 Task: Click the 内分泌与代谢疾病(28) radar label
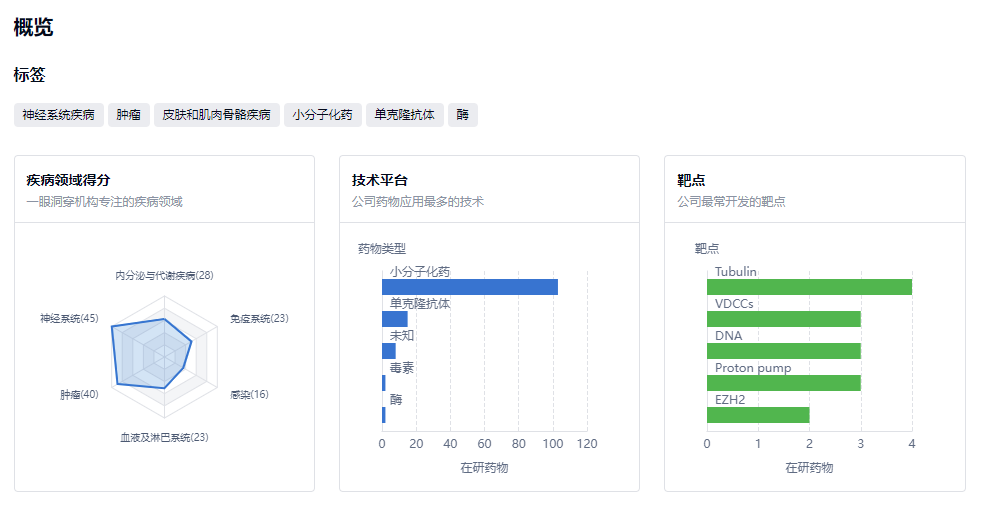click(x=164, y=275)
